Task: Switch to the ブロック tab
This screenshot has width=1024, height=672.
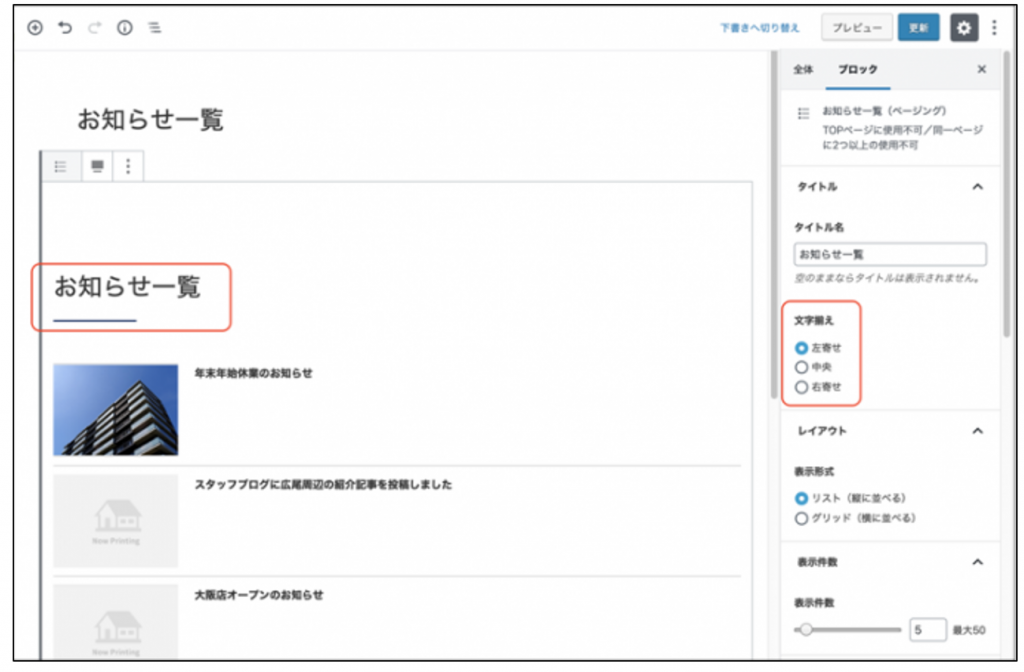Action: 858,70
